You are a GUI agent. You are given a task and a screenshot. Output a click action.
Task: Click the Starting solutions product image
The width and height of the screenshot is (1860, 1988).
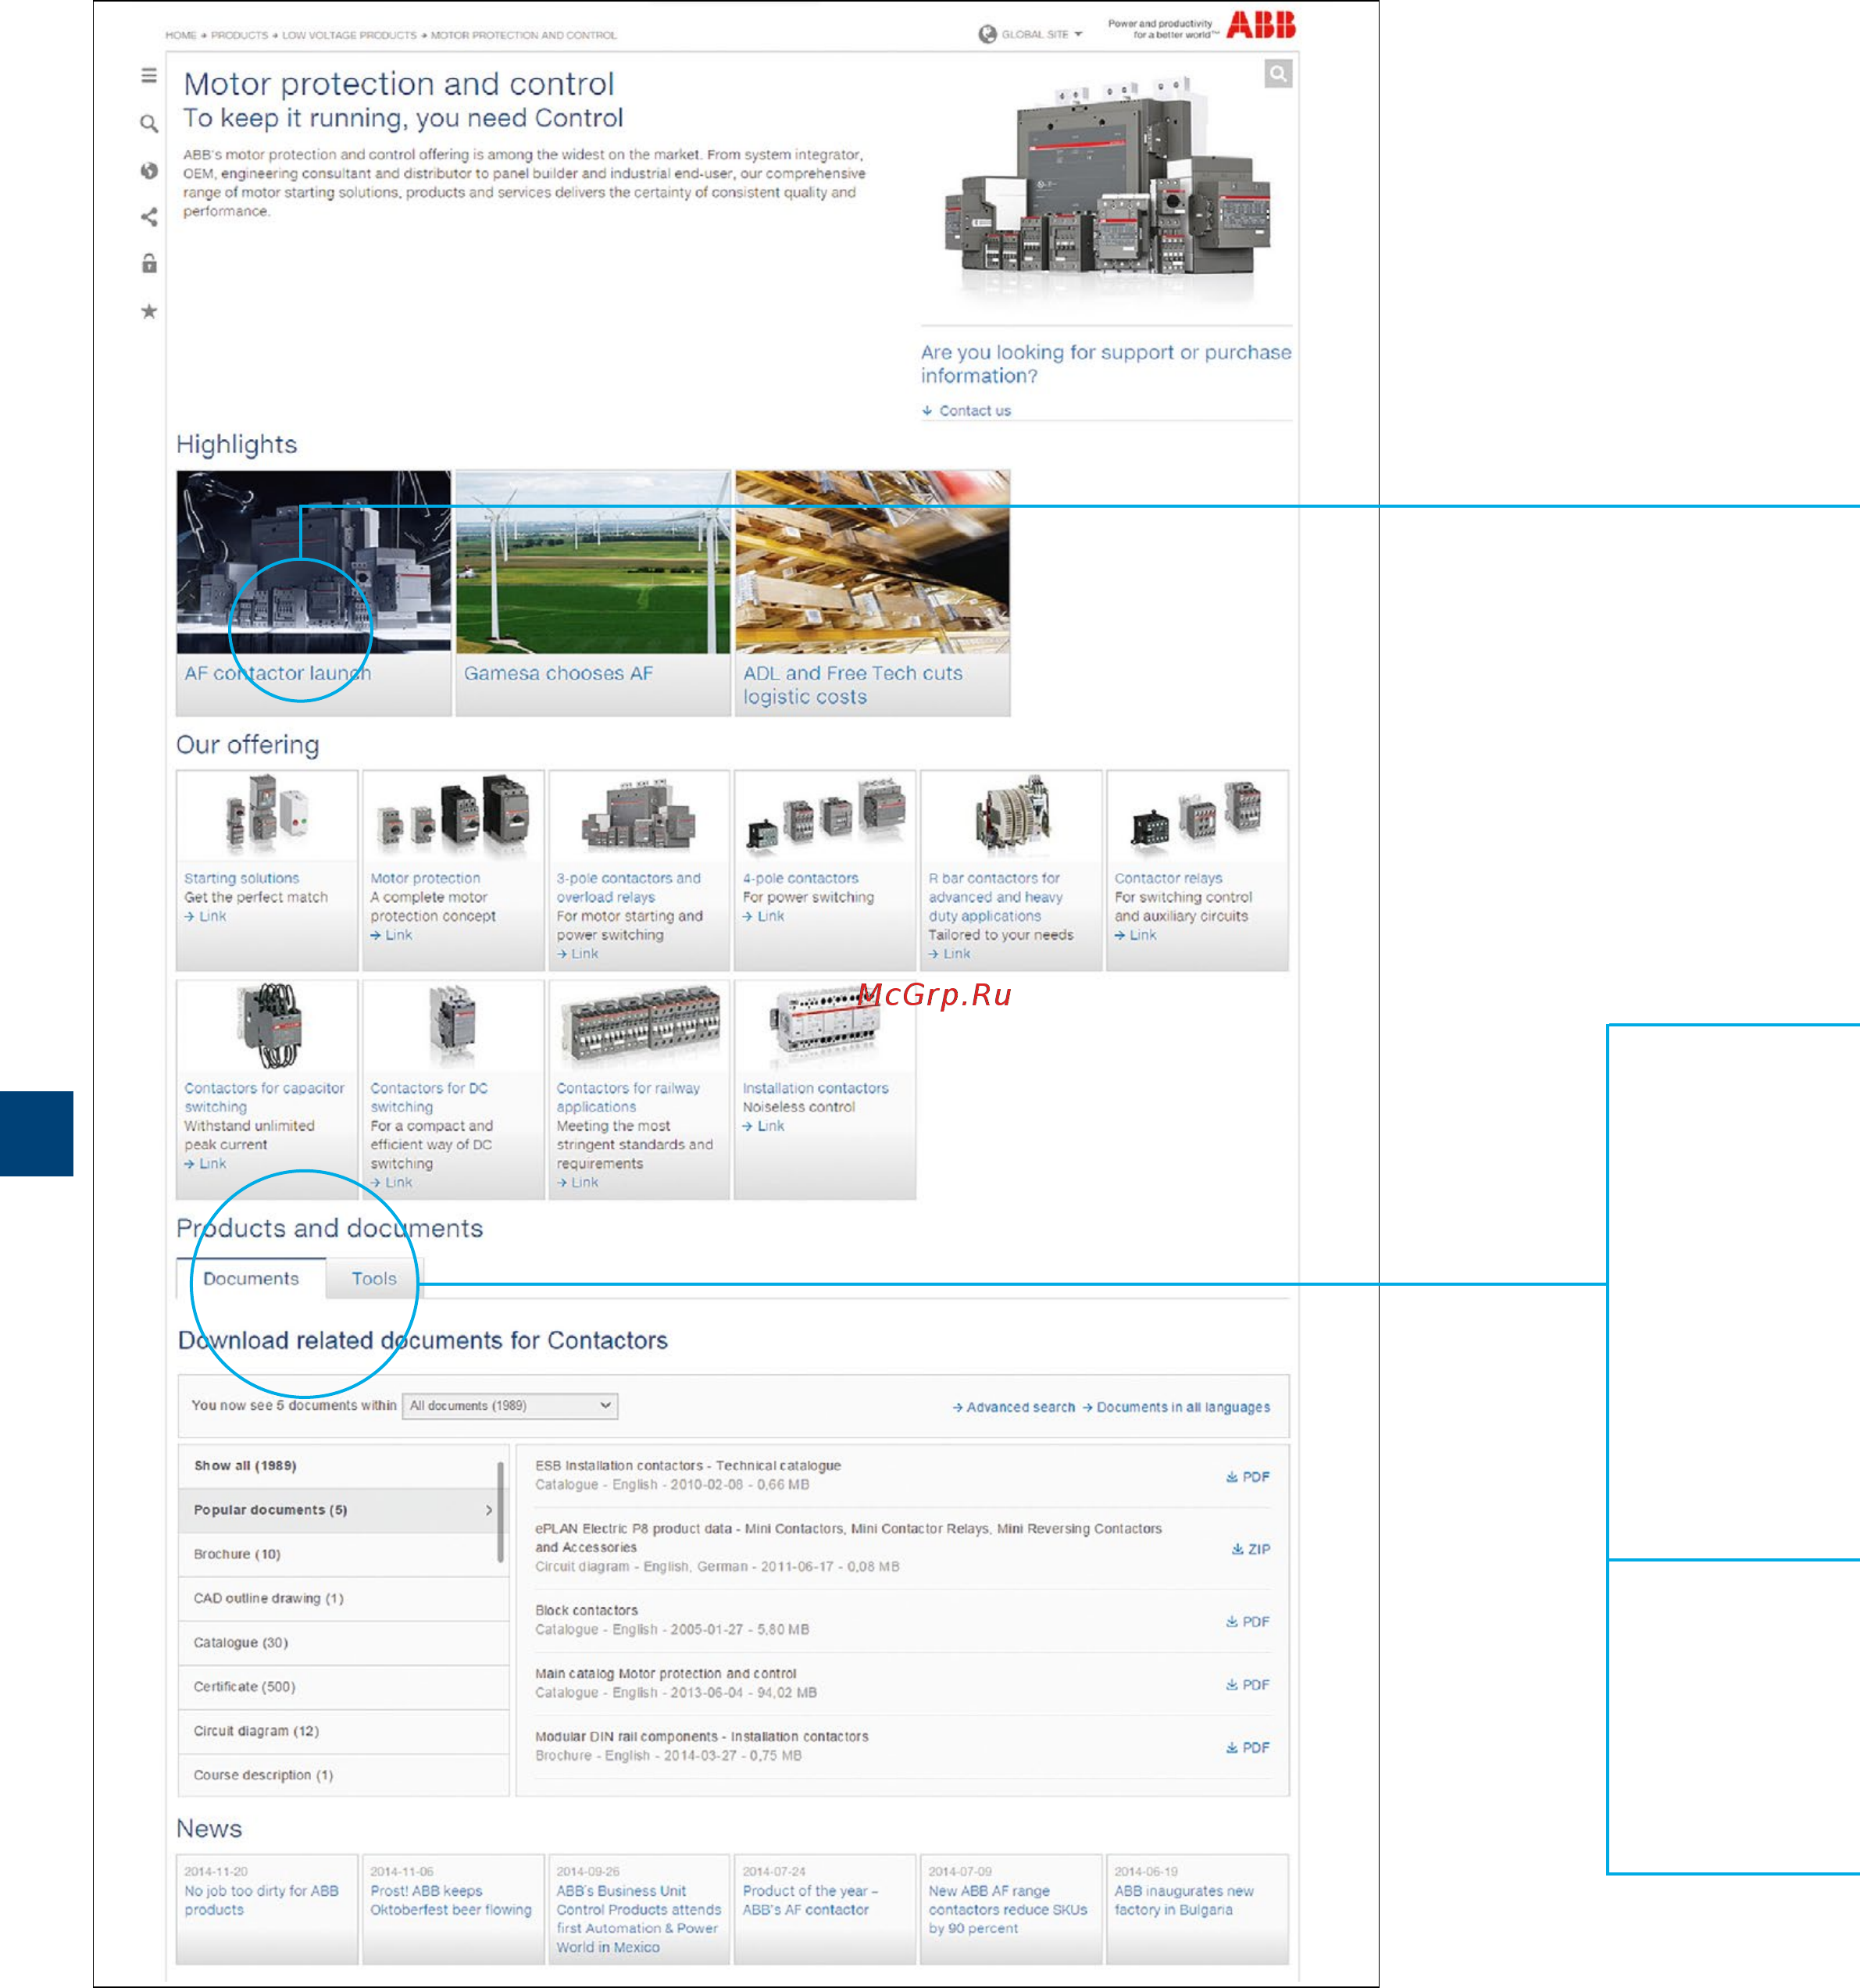point(266,815)
